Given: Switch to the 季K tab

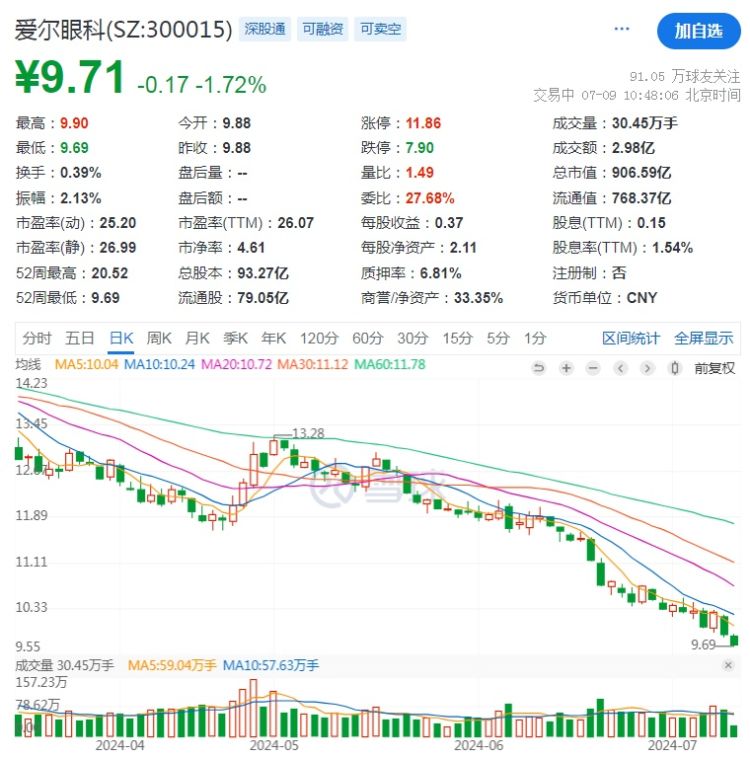Looking at the screenshot, I should (235, 338).
